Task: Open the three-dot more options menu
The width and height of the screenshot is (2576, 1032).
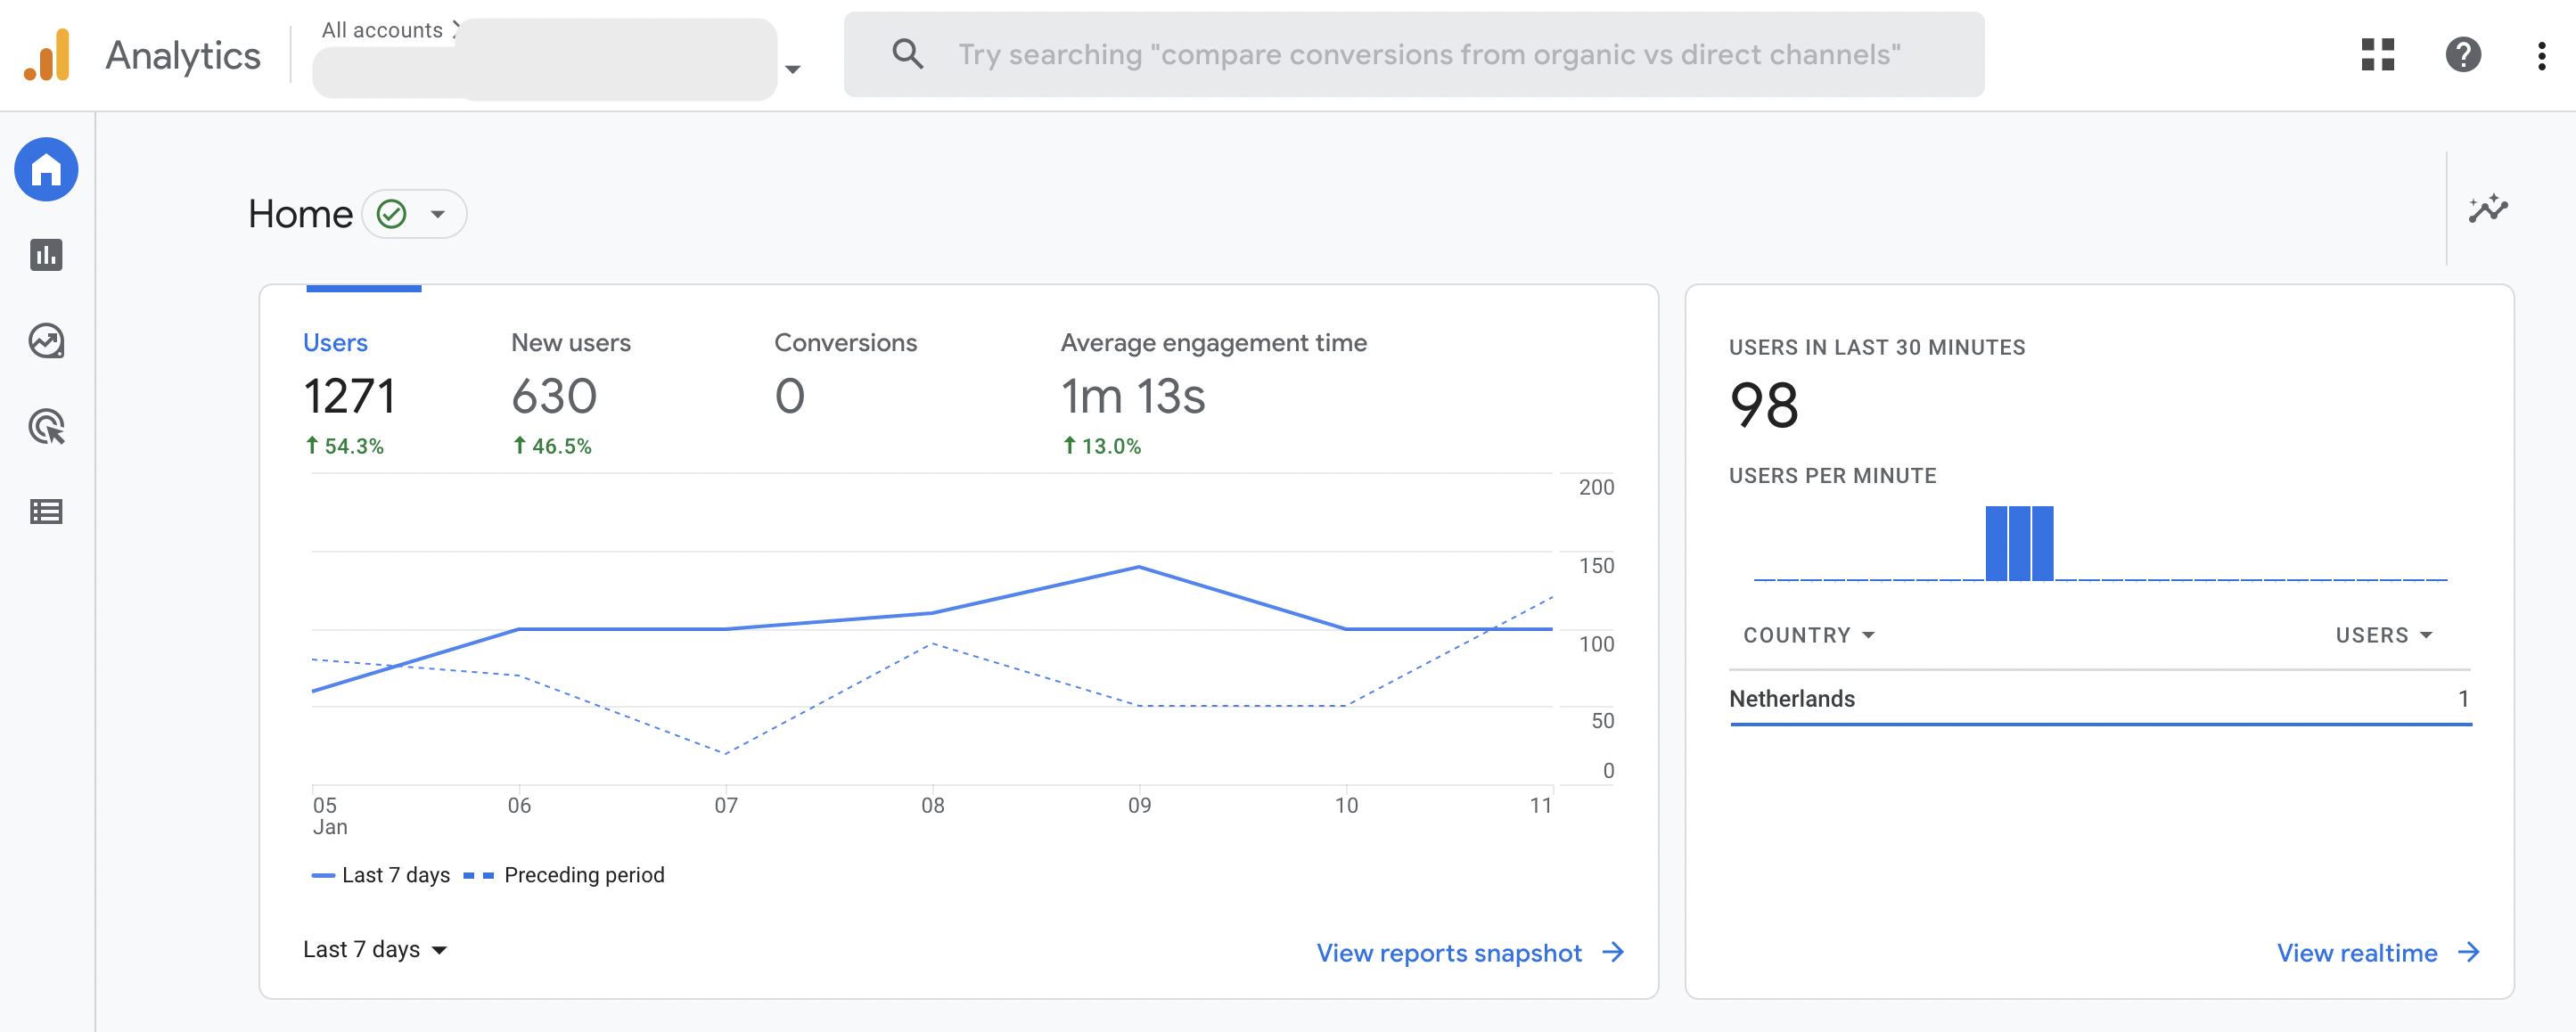Action: (2541, 55)
